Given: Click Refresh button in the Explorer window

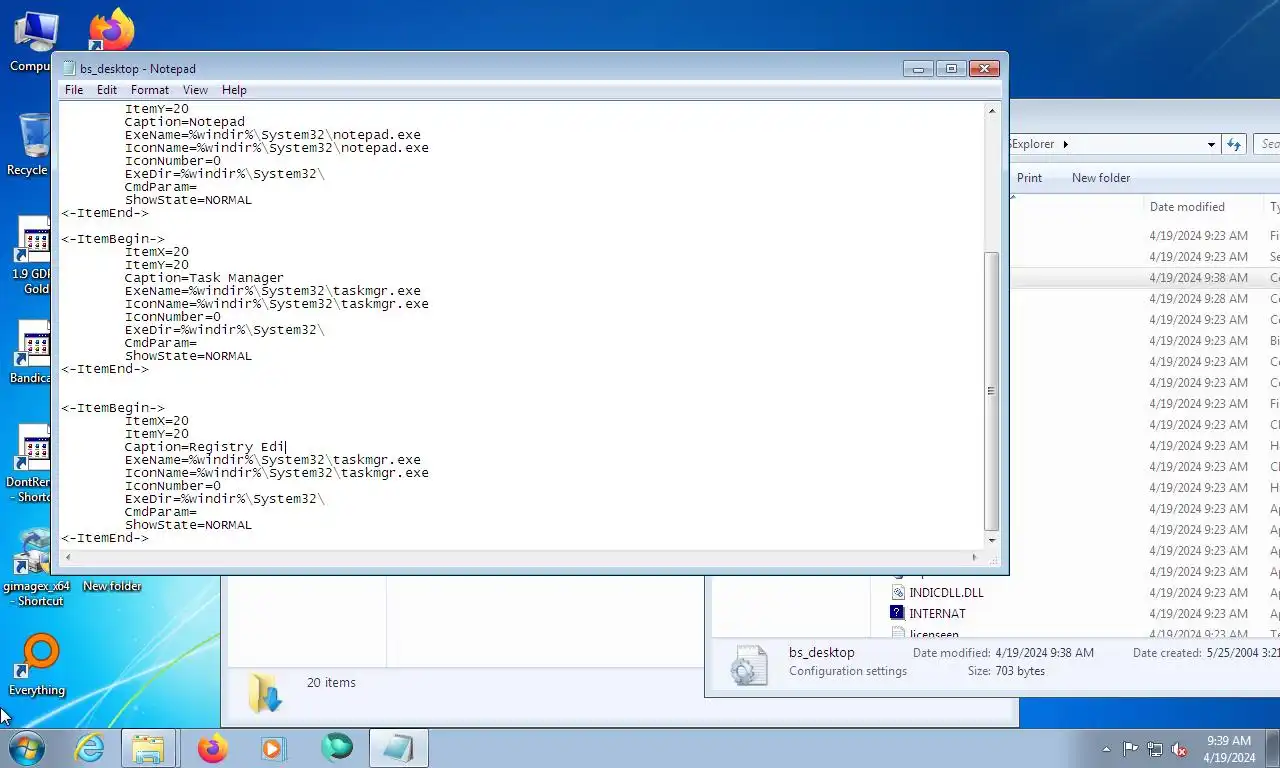Looking at the screenshot, I should point(1234,144).
